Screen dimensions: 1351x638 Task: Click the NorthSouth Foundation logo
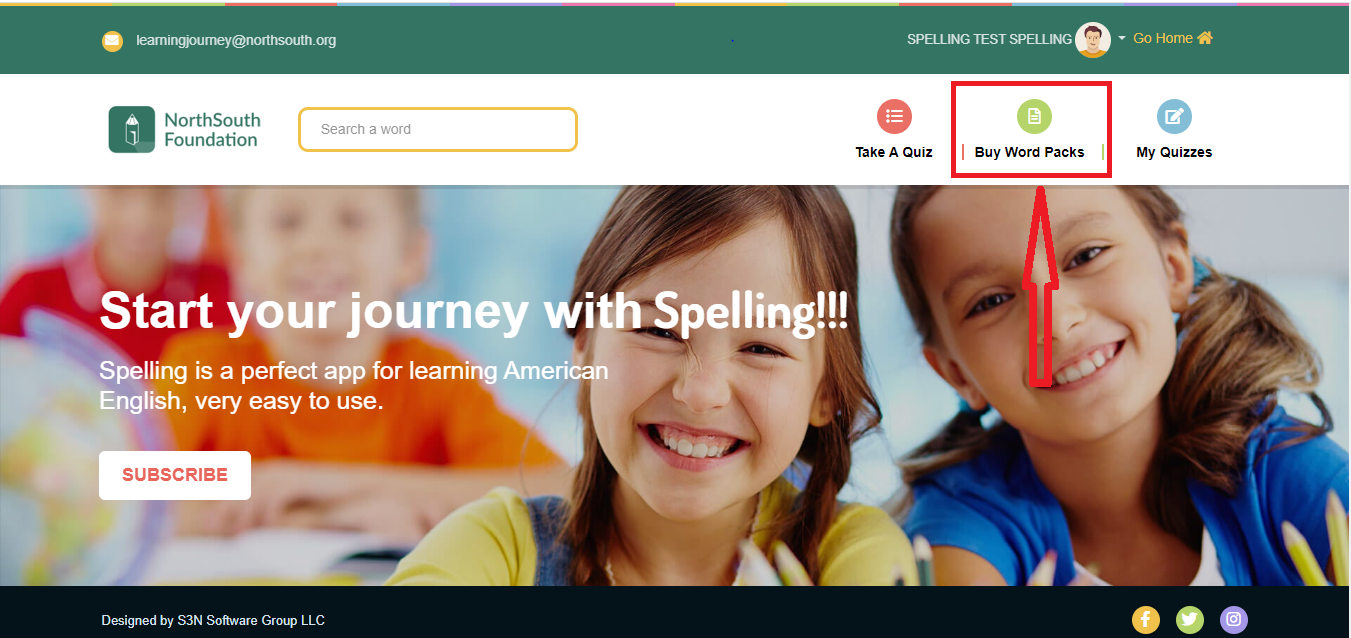(x=184, y=130)
